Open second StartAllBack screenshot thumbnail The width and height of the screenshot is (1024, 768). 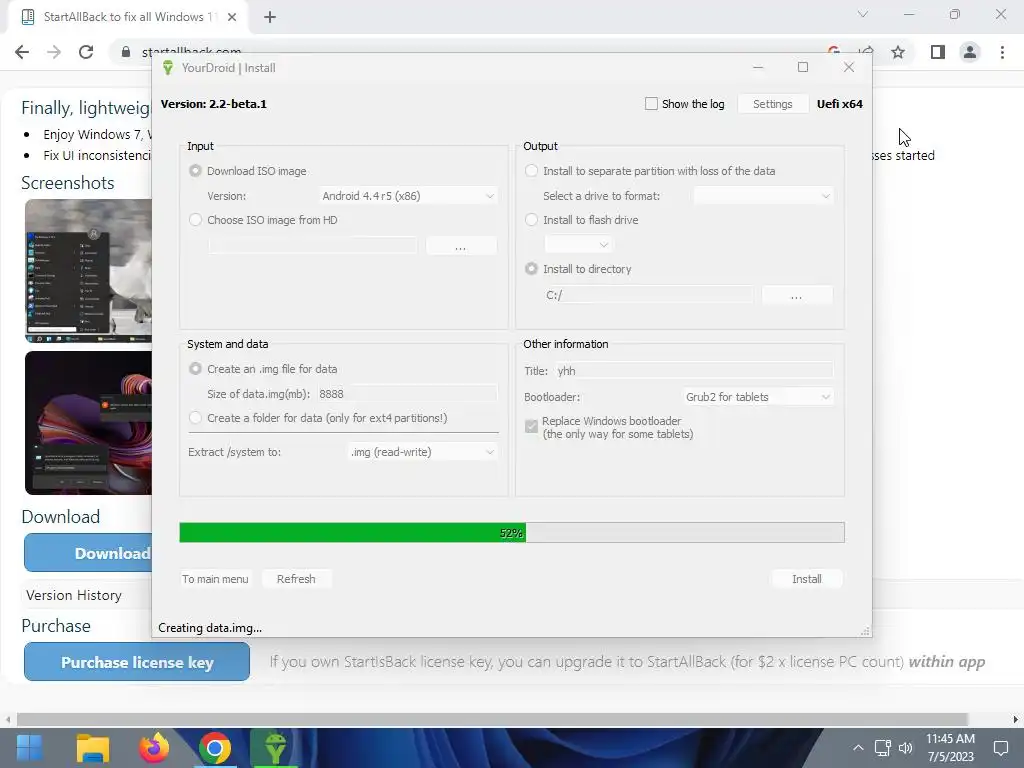[x=89, y=423]
